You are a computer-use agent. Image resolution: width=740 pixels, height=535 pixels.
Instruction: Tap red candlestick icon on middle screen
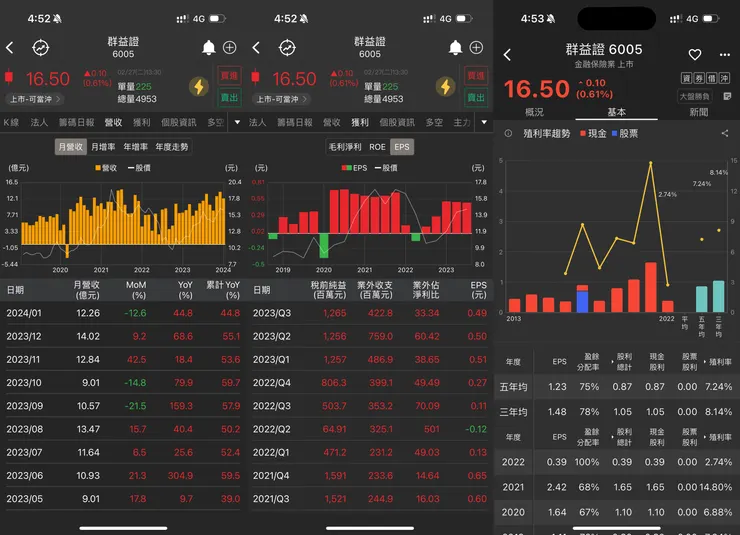tap(255, 77)
